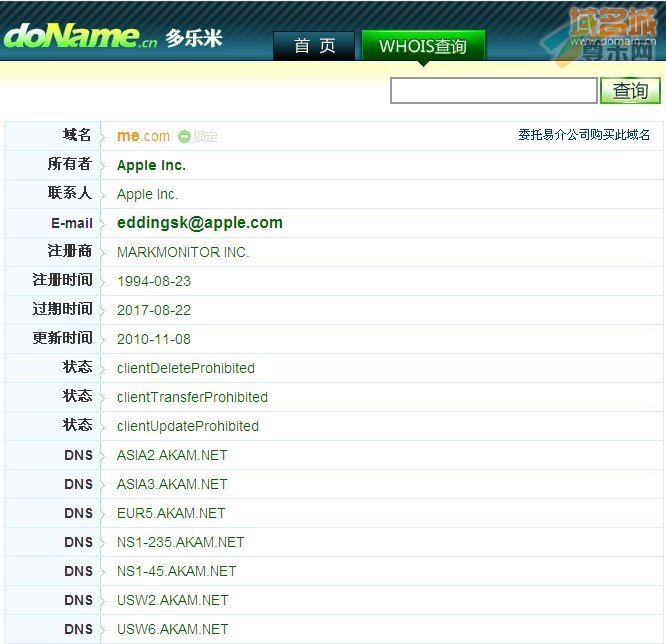Select DNS entry ASIA3.AKAM.NET
Screen dimensions: 666x644
(x=172, y=484)
